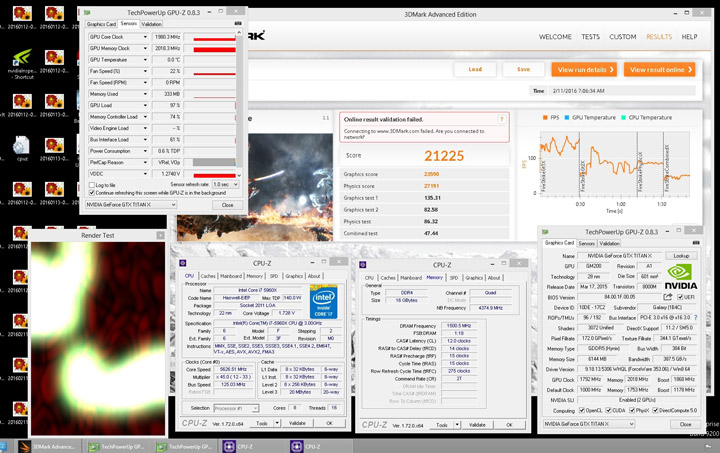Viewport: 720px width, 453px height.
Task: Toggle the UEFI checkbox
Action: [680, 297]
